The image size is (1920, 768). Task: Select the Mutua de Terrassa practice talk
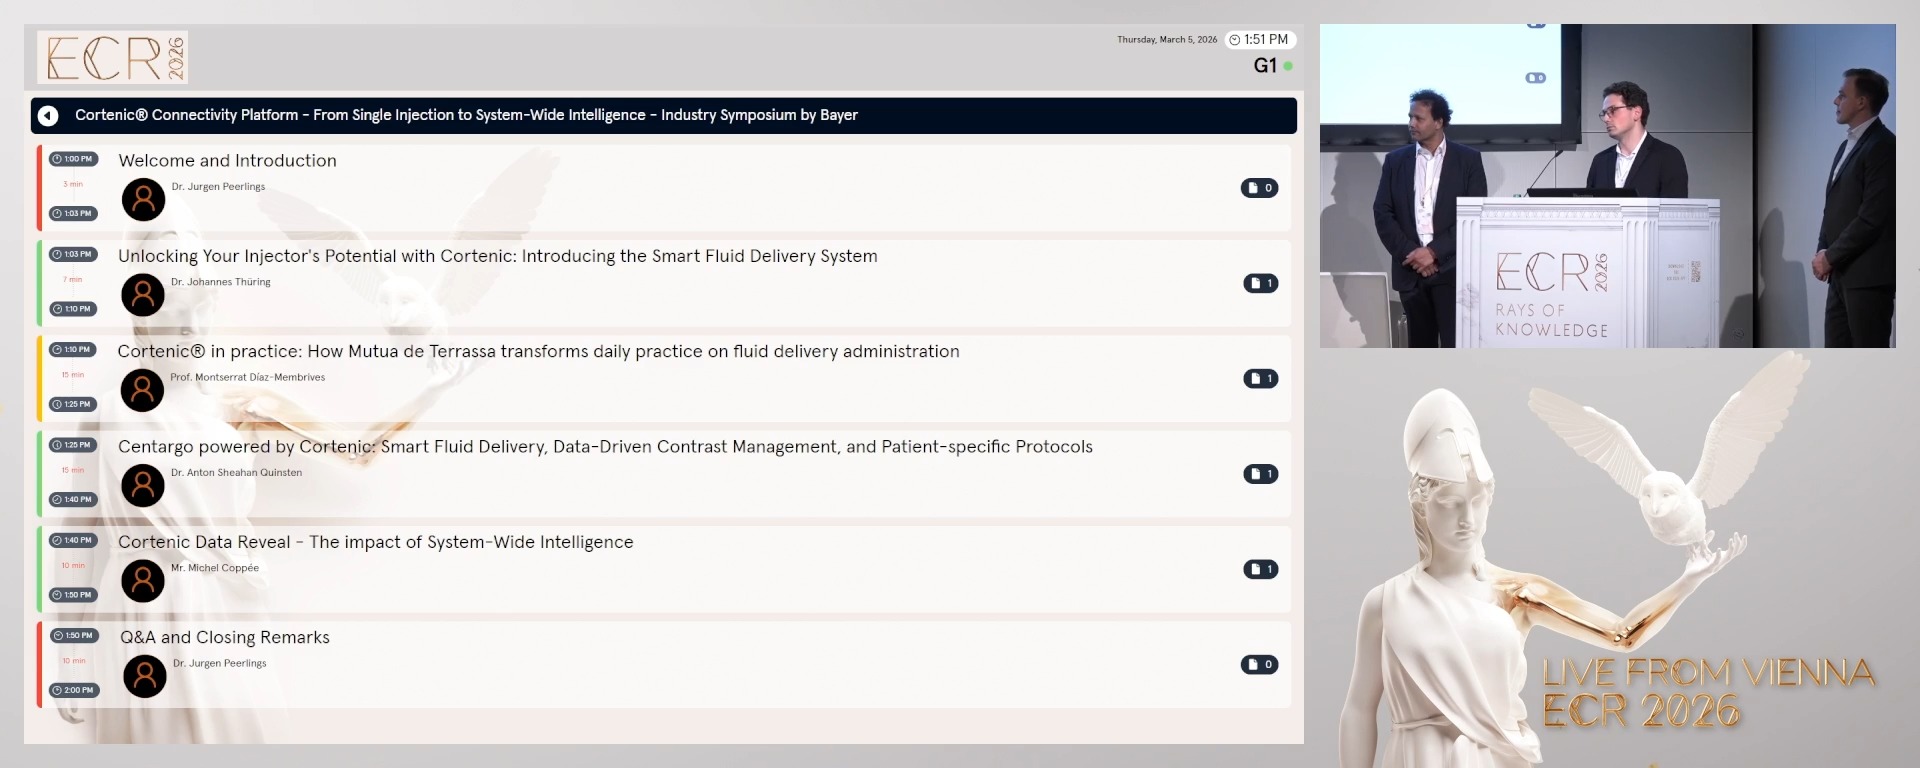click(538, 351)
